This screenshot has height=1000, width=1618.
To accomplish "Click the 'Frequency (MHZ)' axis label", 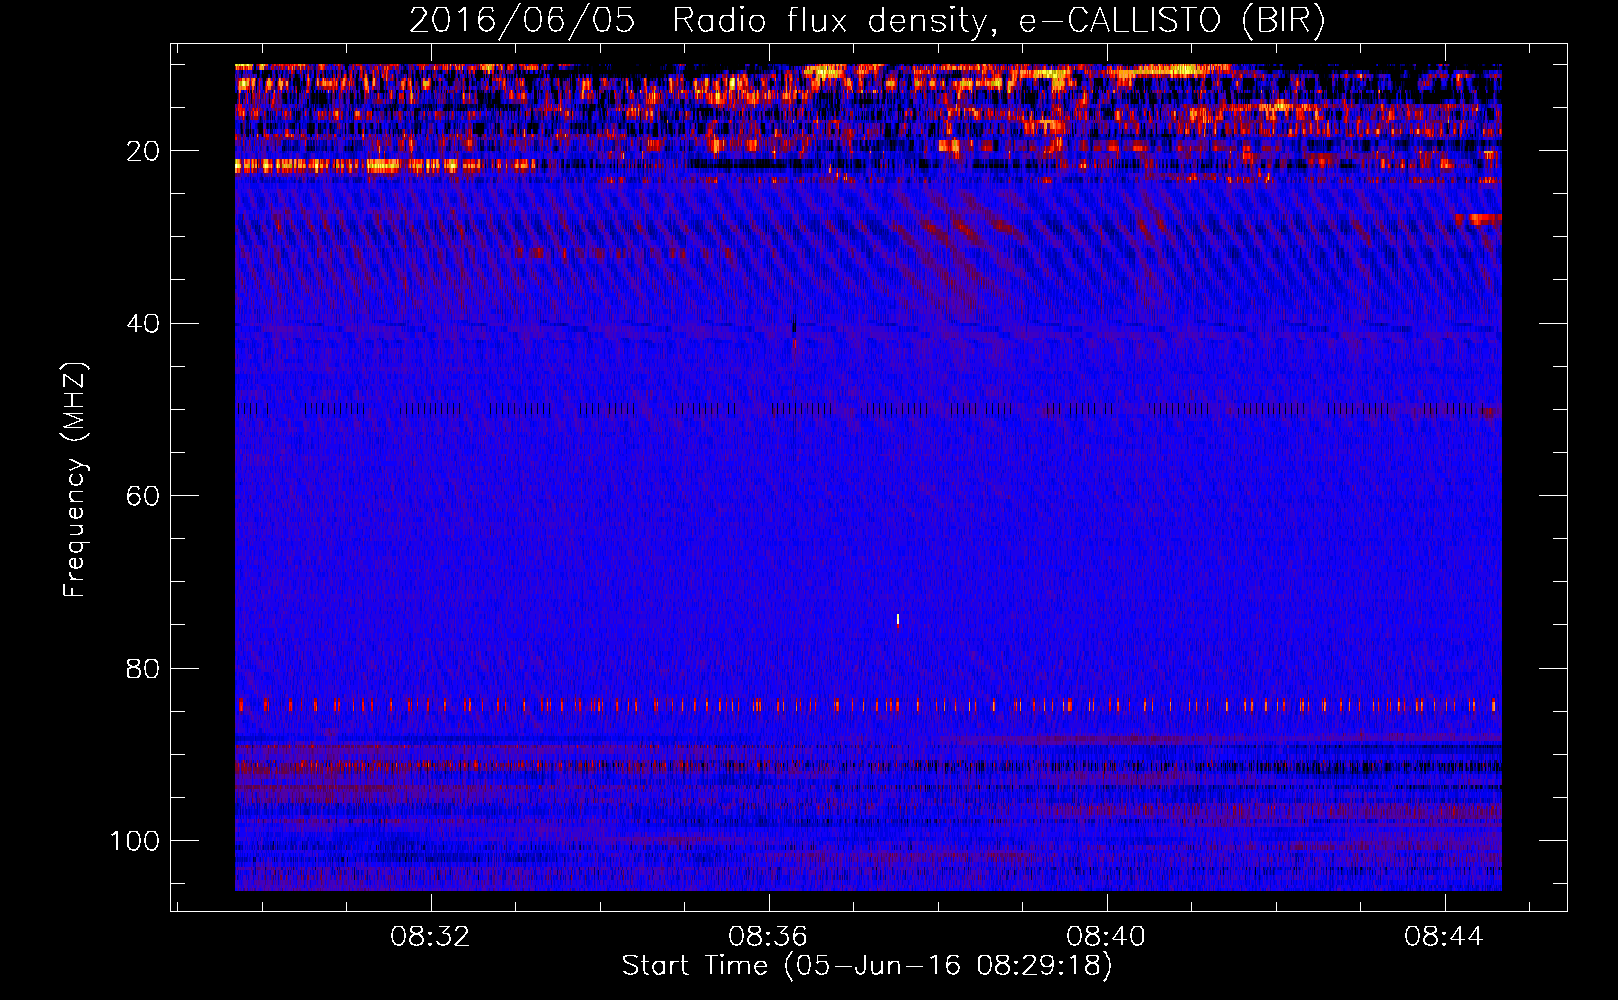I will [x=75, y=480].
